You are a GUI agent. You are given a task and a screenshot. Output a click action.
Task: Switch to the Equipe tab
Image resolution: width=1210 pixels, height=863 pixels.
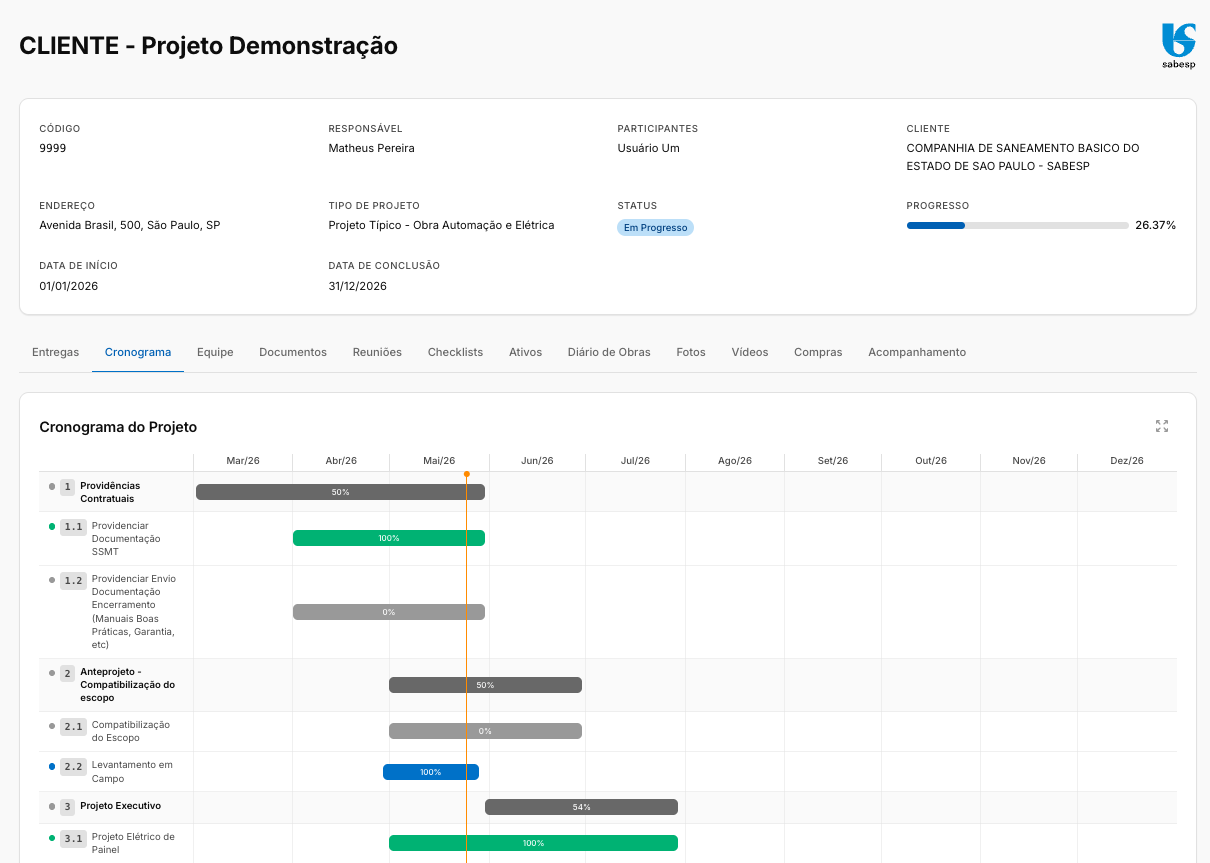(215, 352)
